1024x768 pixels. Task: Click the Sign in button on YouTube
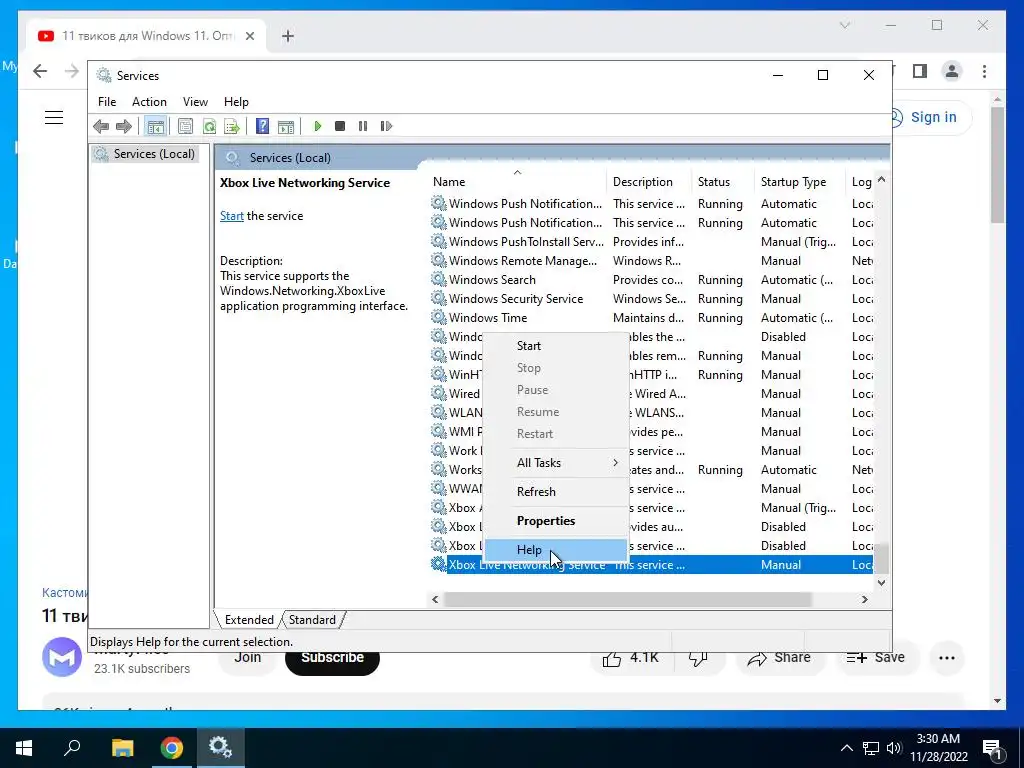(x=933, y=118)
